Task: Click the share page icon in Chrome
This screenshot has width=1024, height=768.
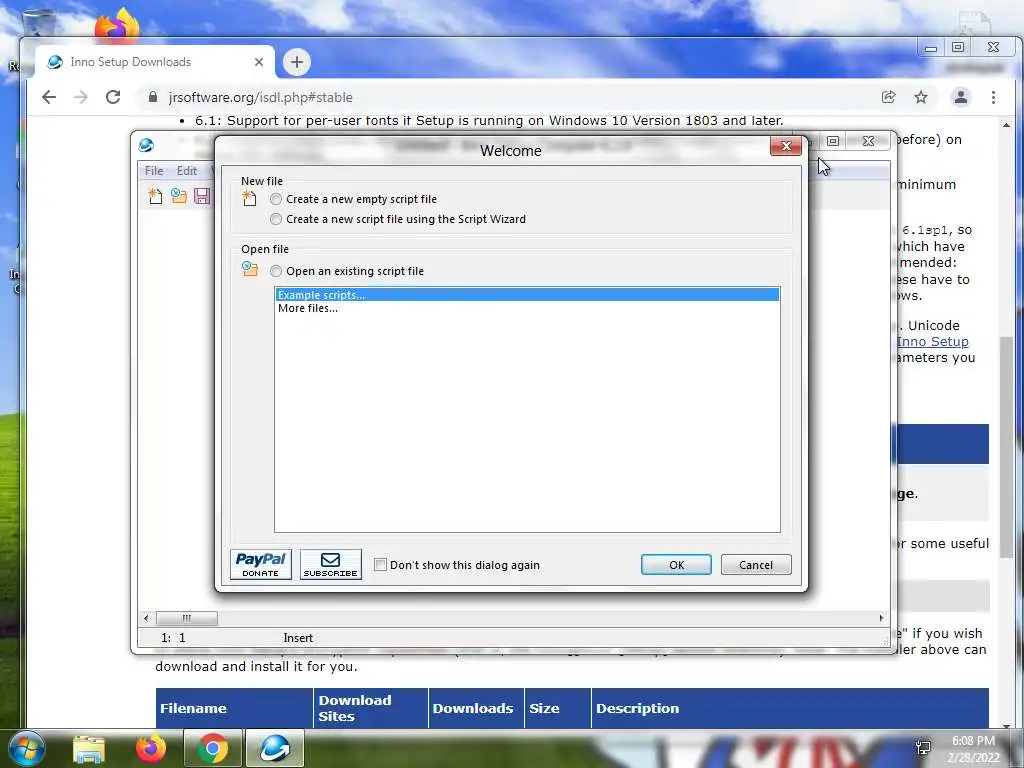Action: coord(888,97)
